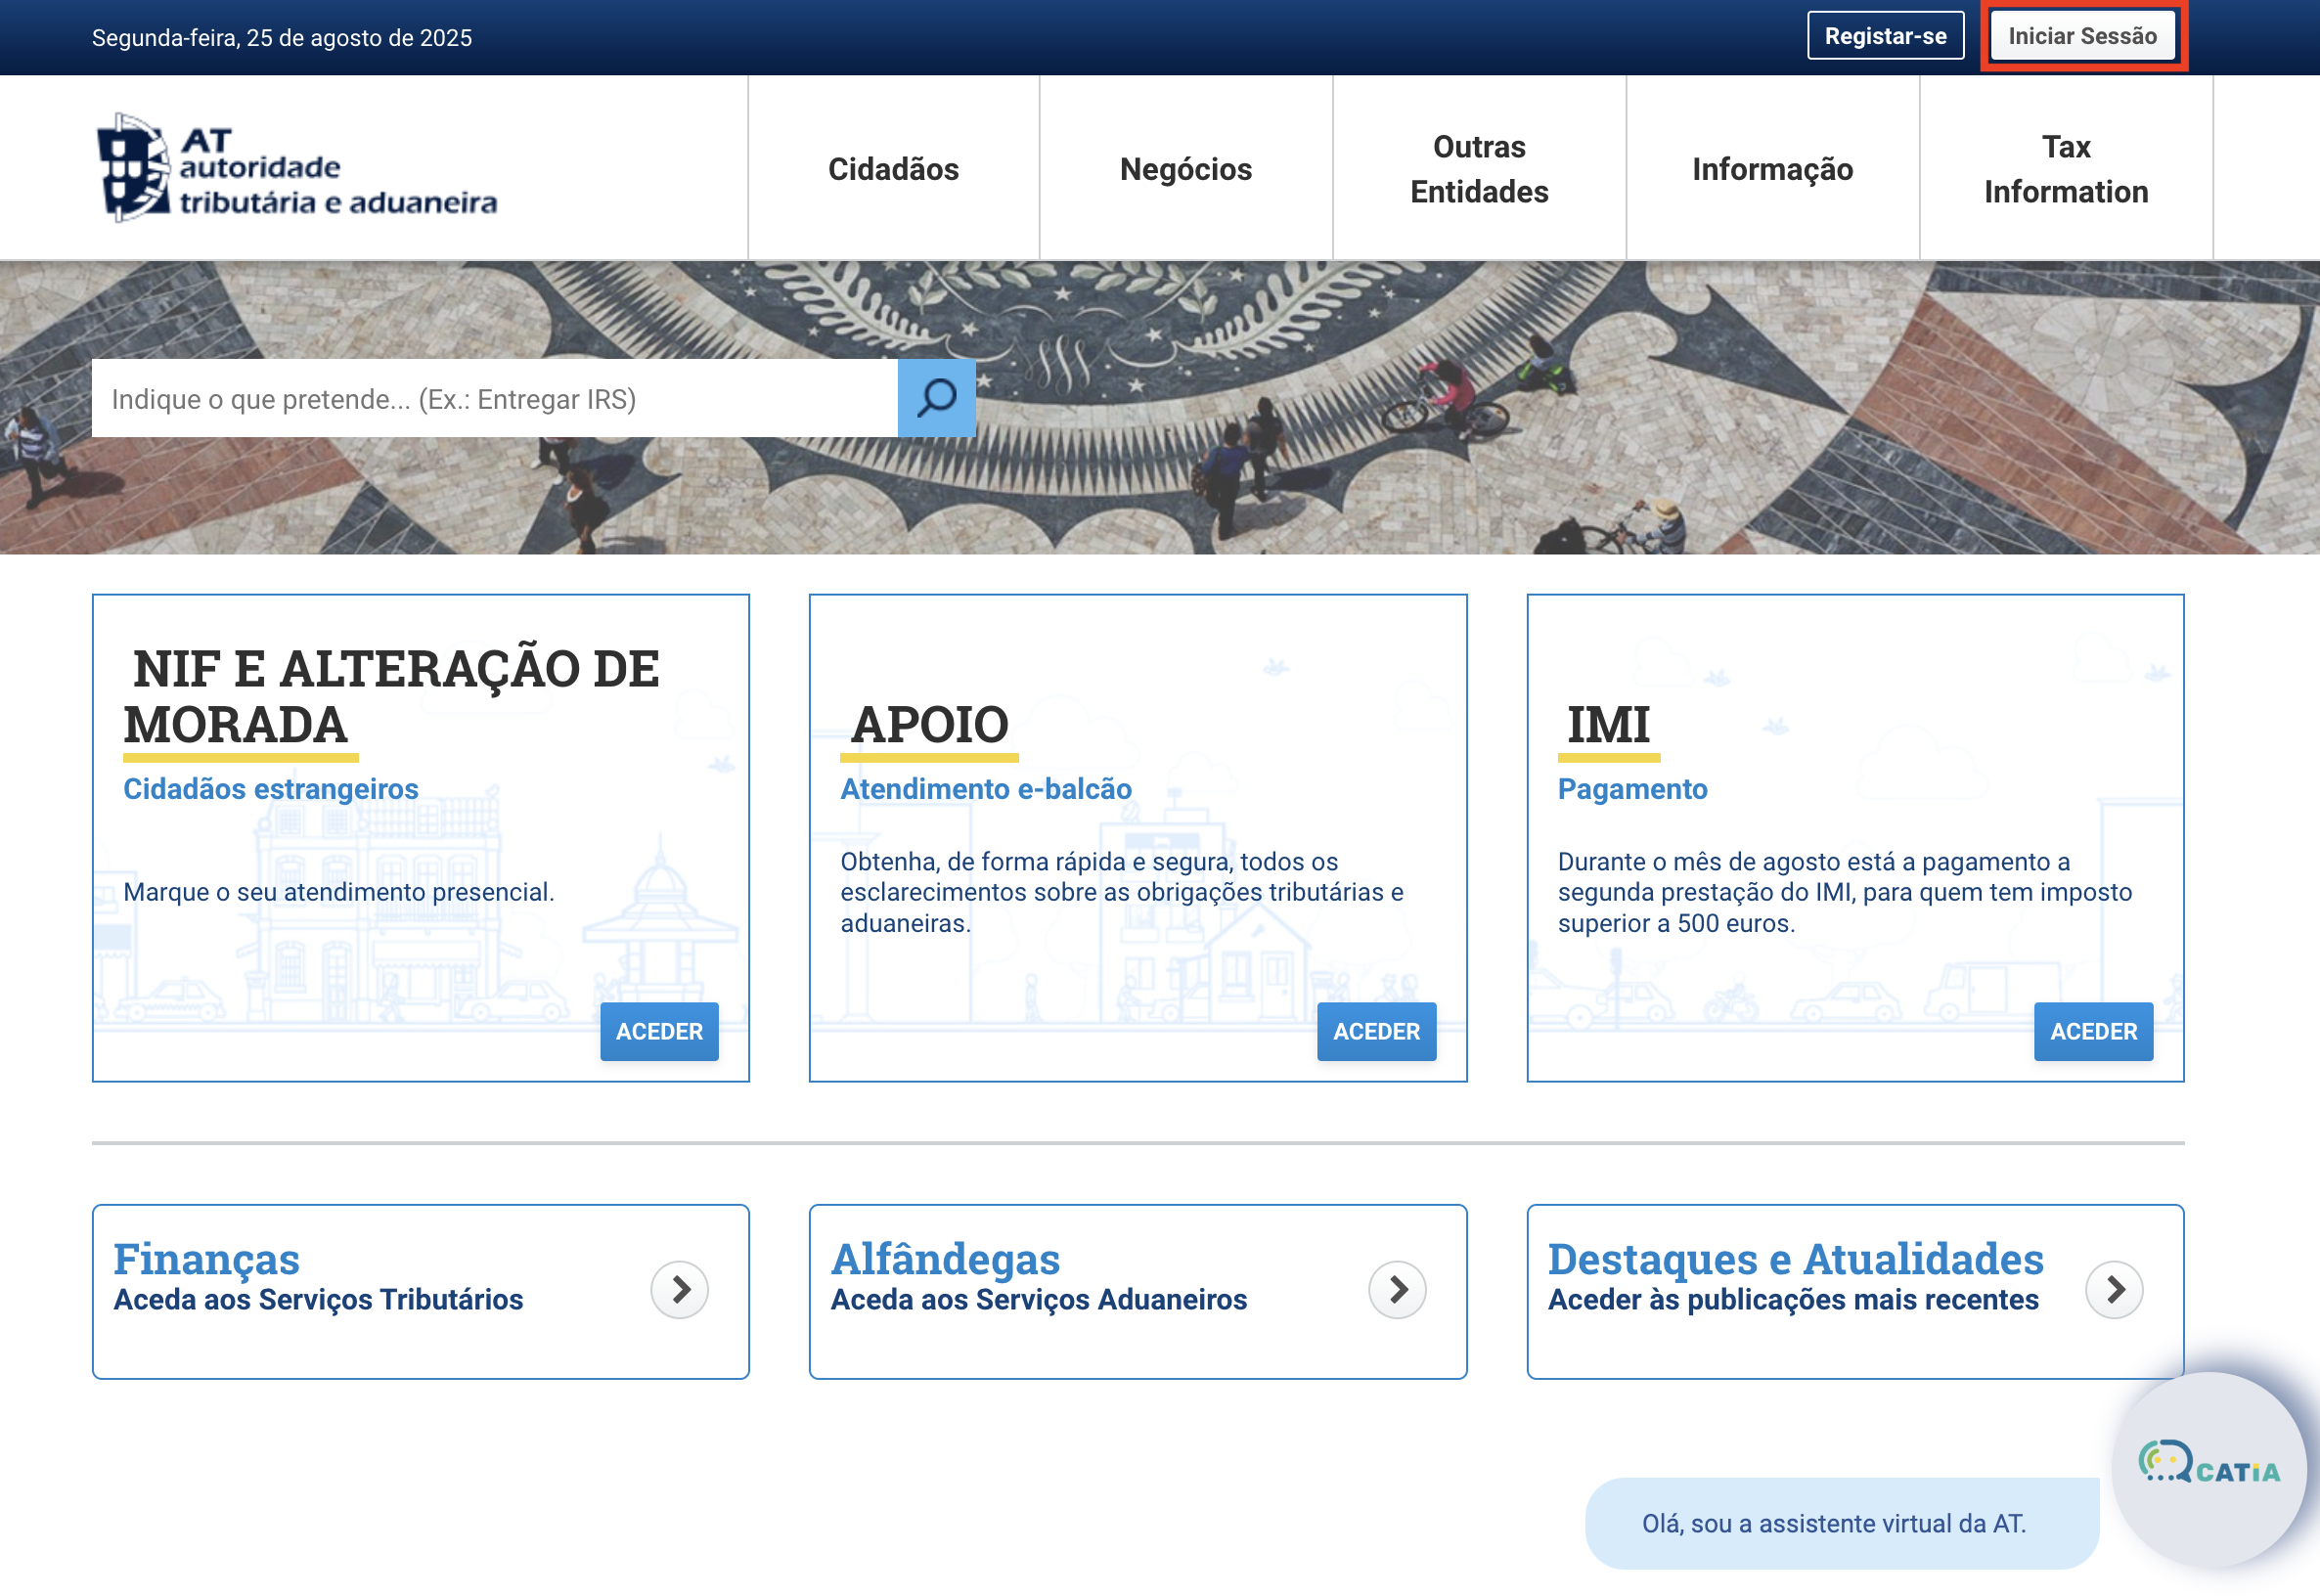This screenshot has width=2320, height=1596.
Task: Click the Alfândegas chevron arrow icon
Action: 1397,1290
